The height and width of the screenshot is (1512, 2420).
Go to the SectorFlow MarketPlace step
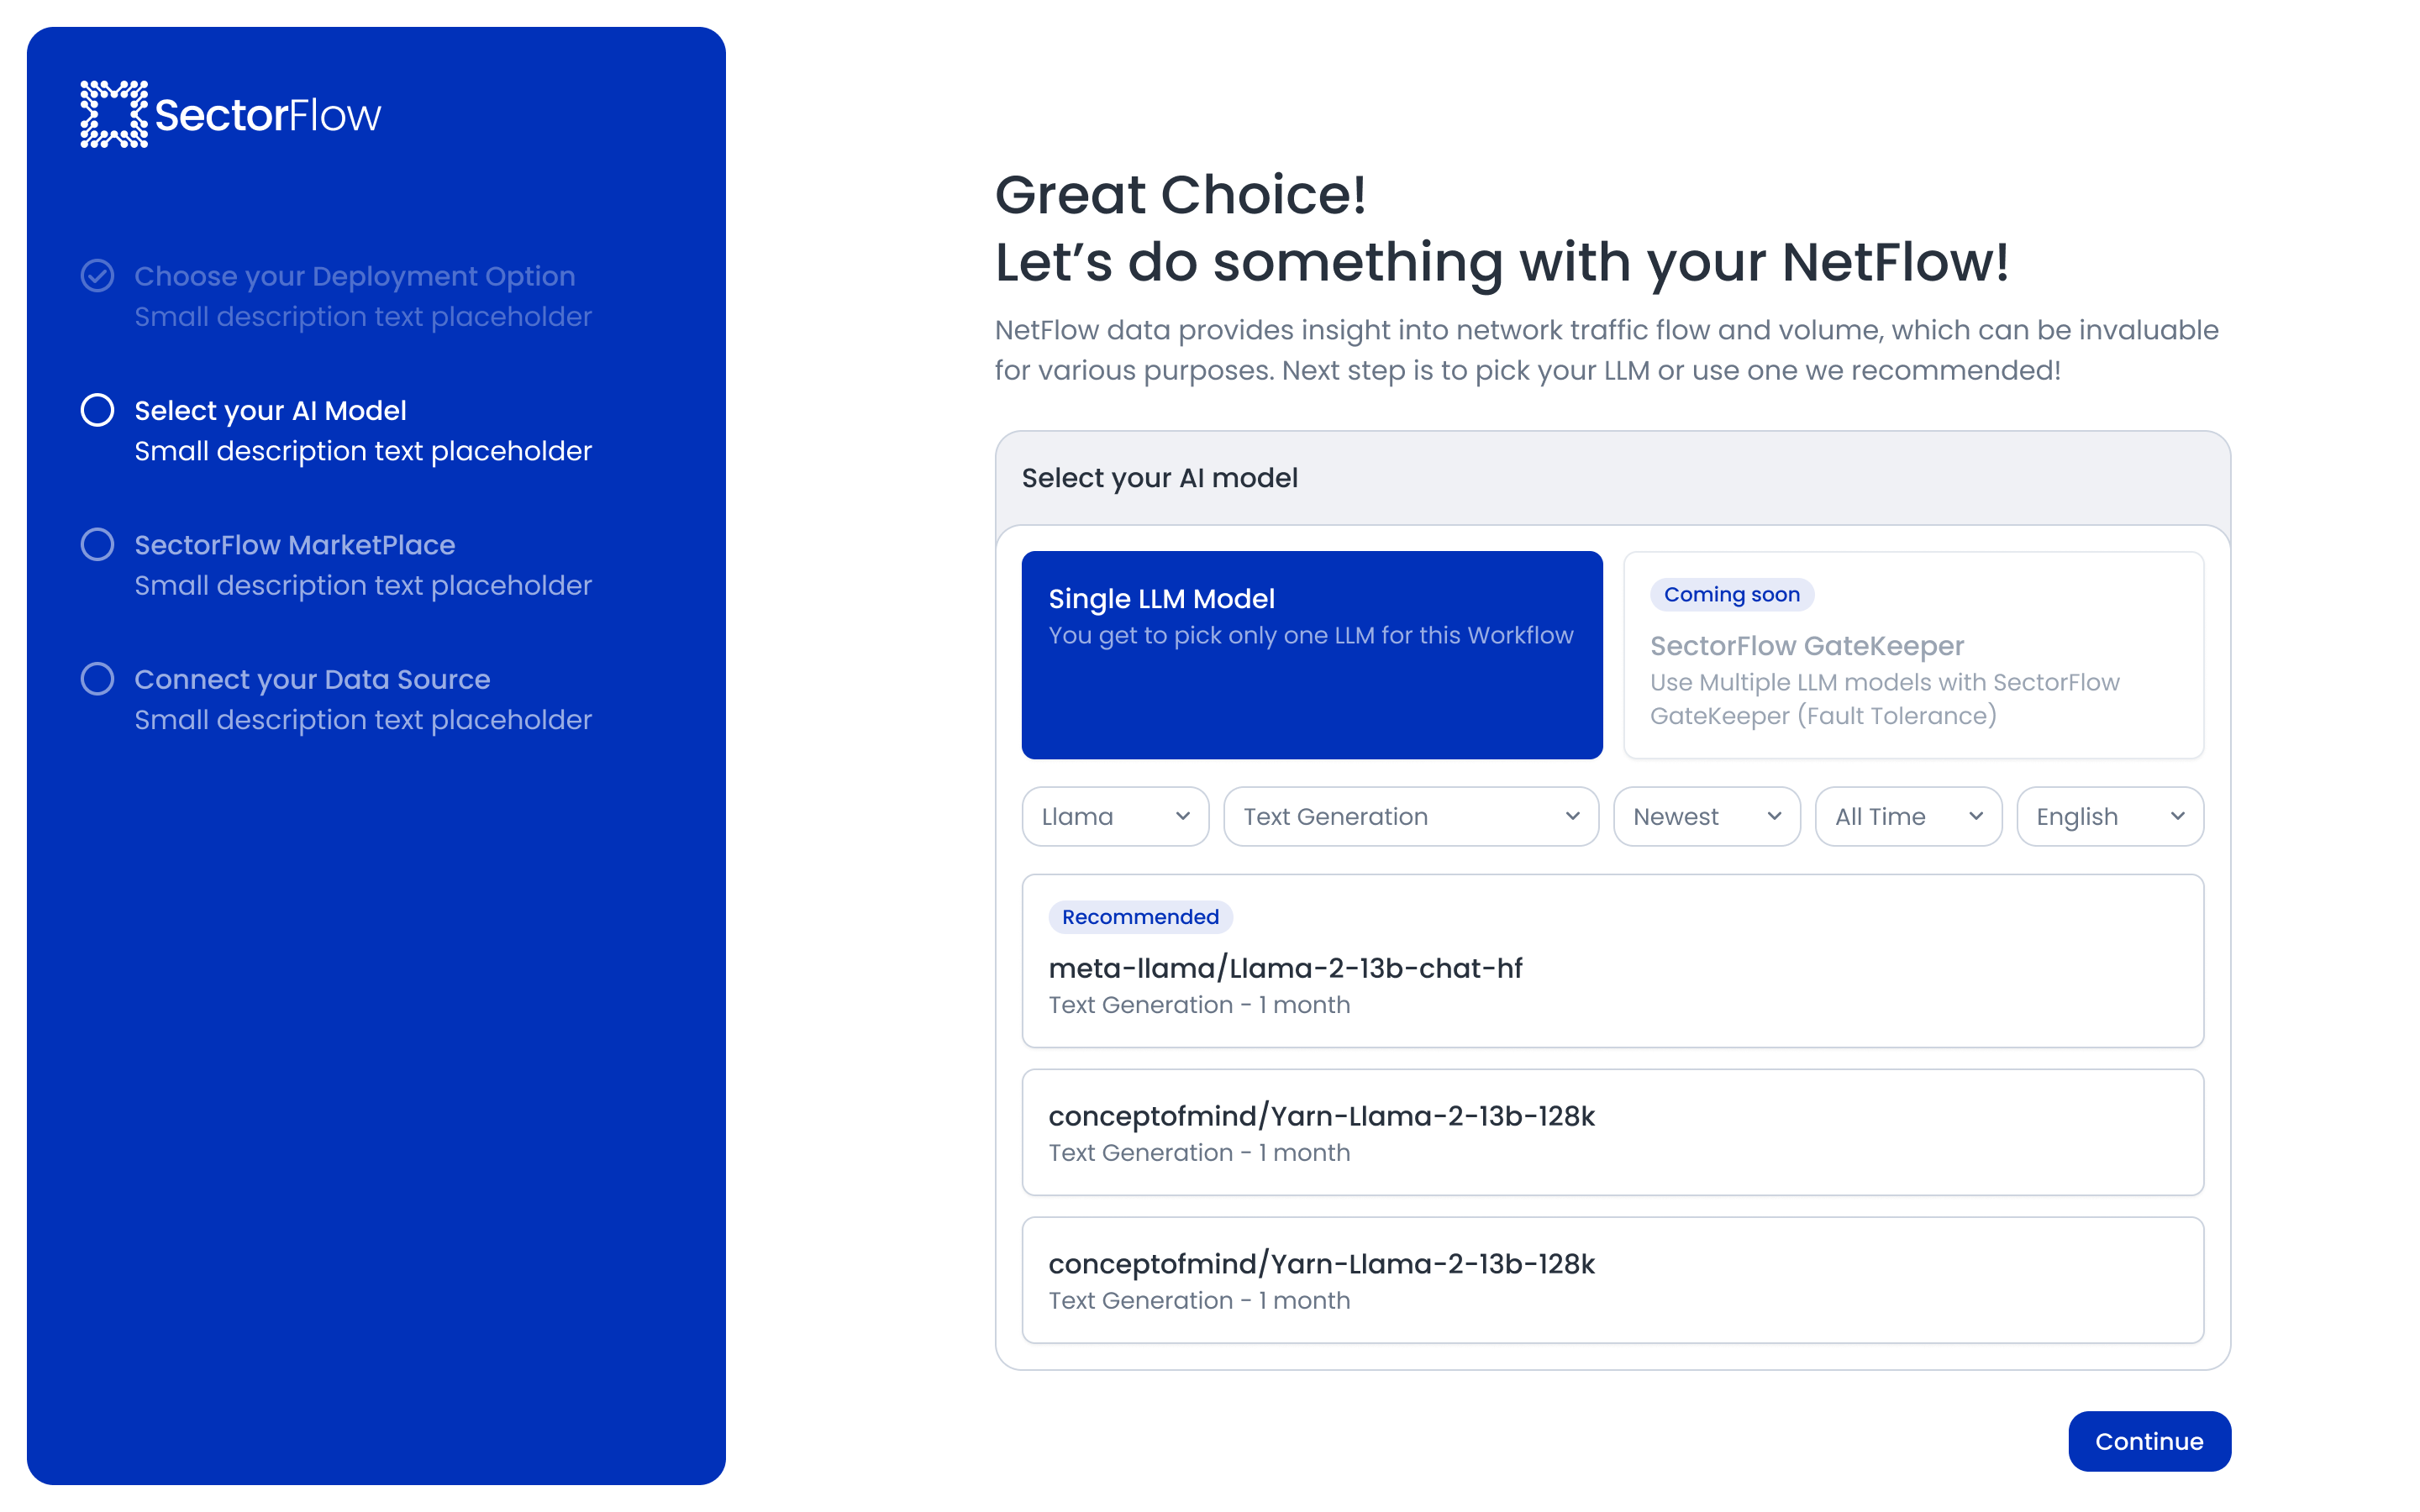293,544
